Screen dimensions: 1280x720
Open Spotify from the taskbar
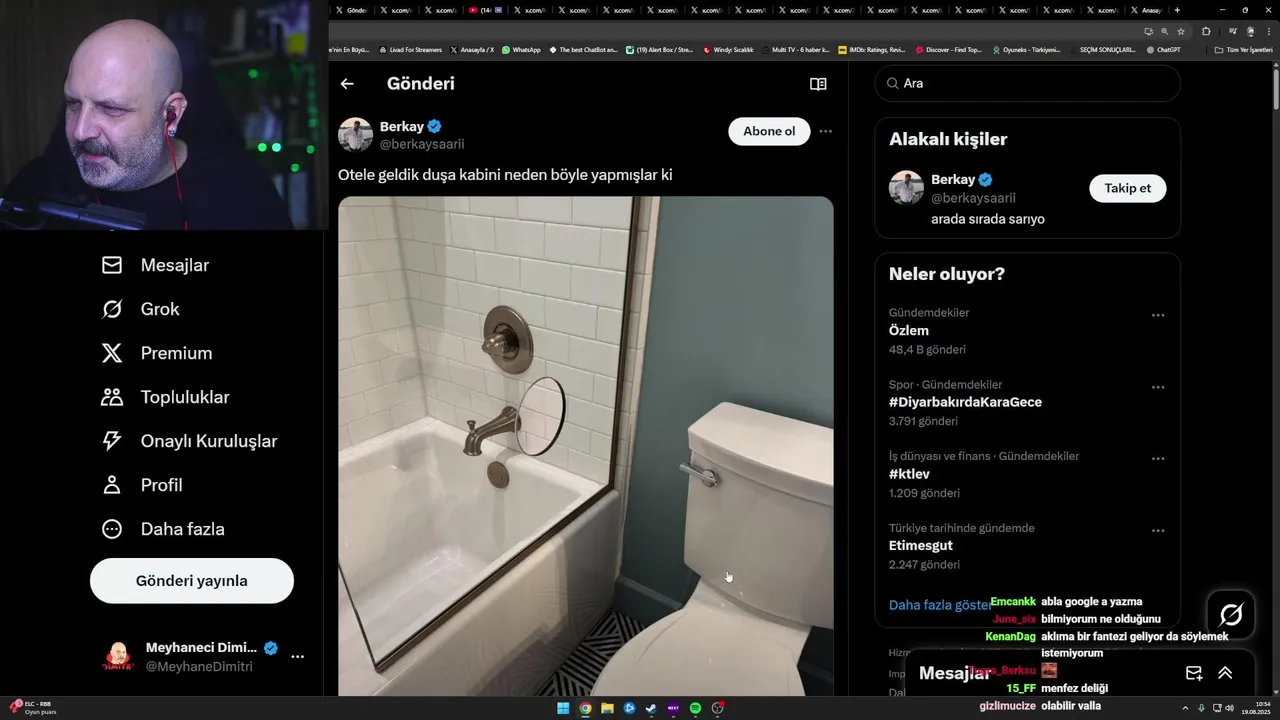tap(695, 708)
